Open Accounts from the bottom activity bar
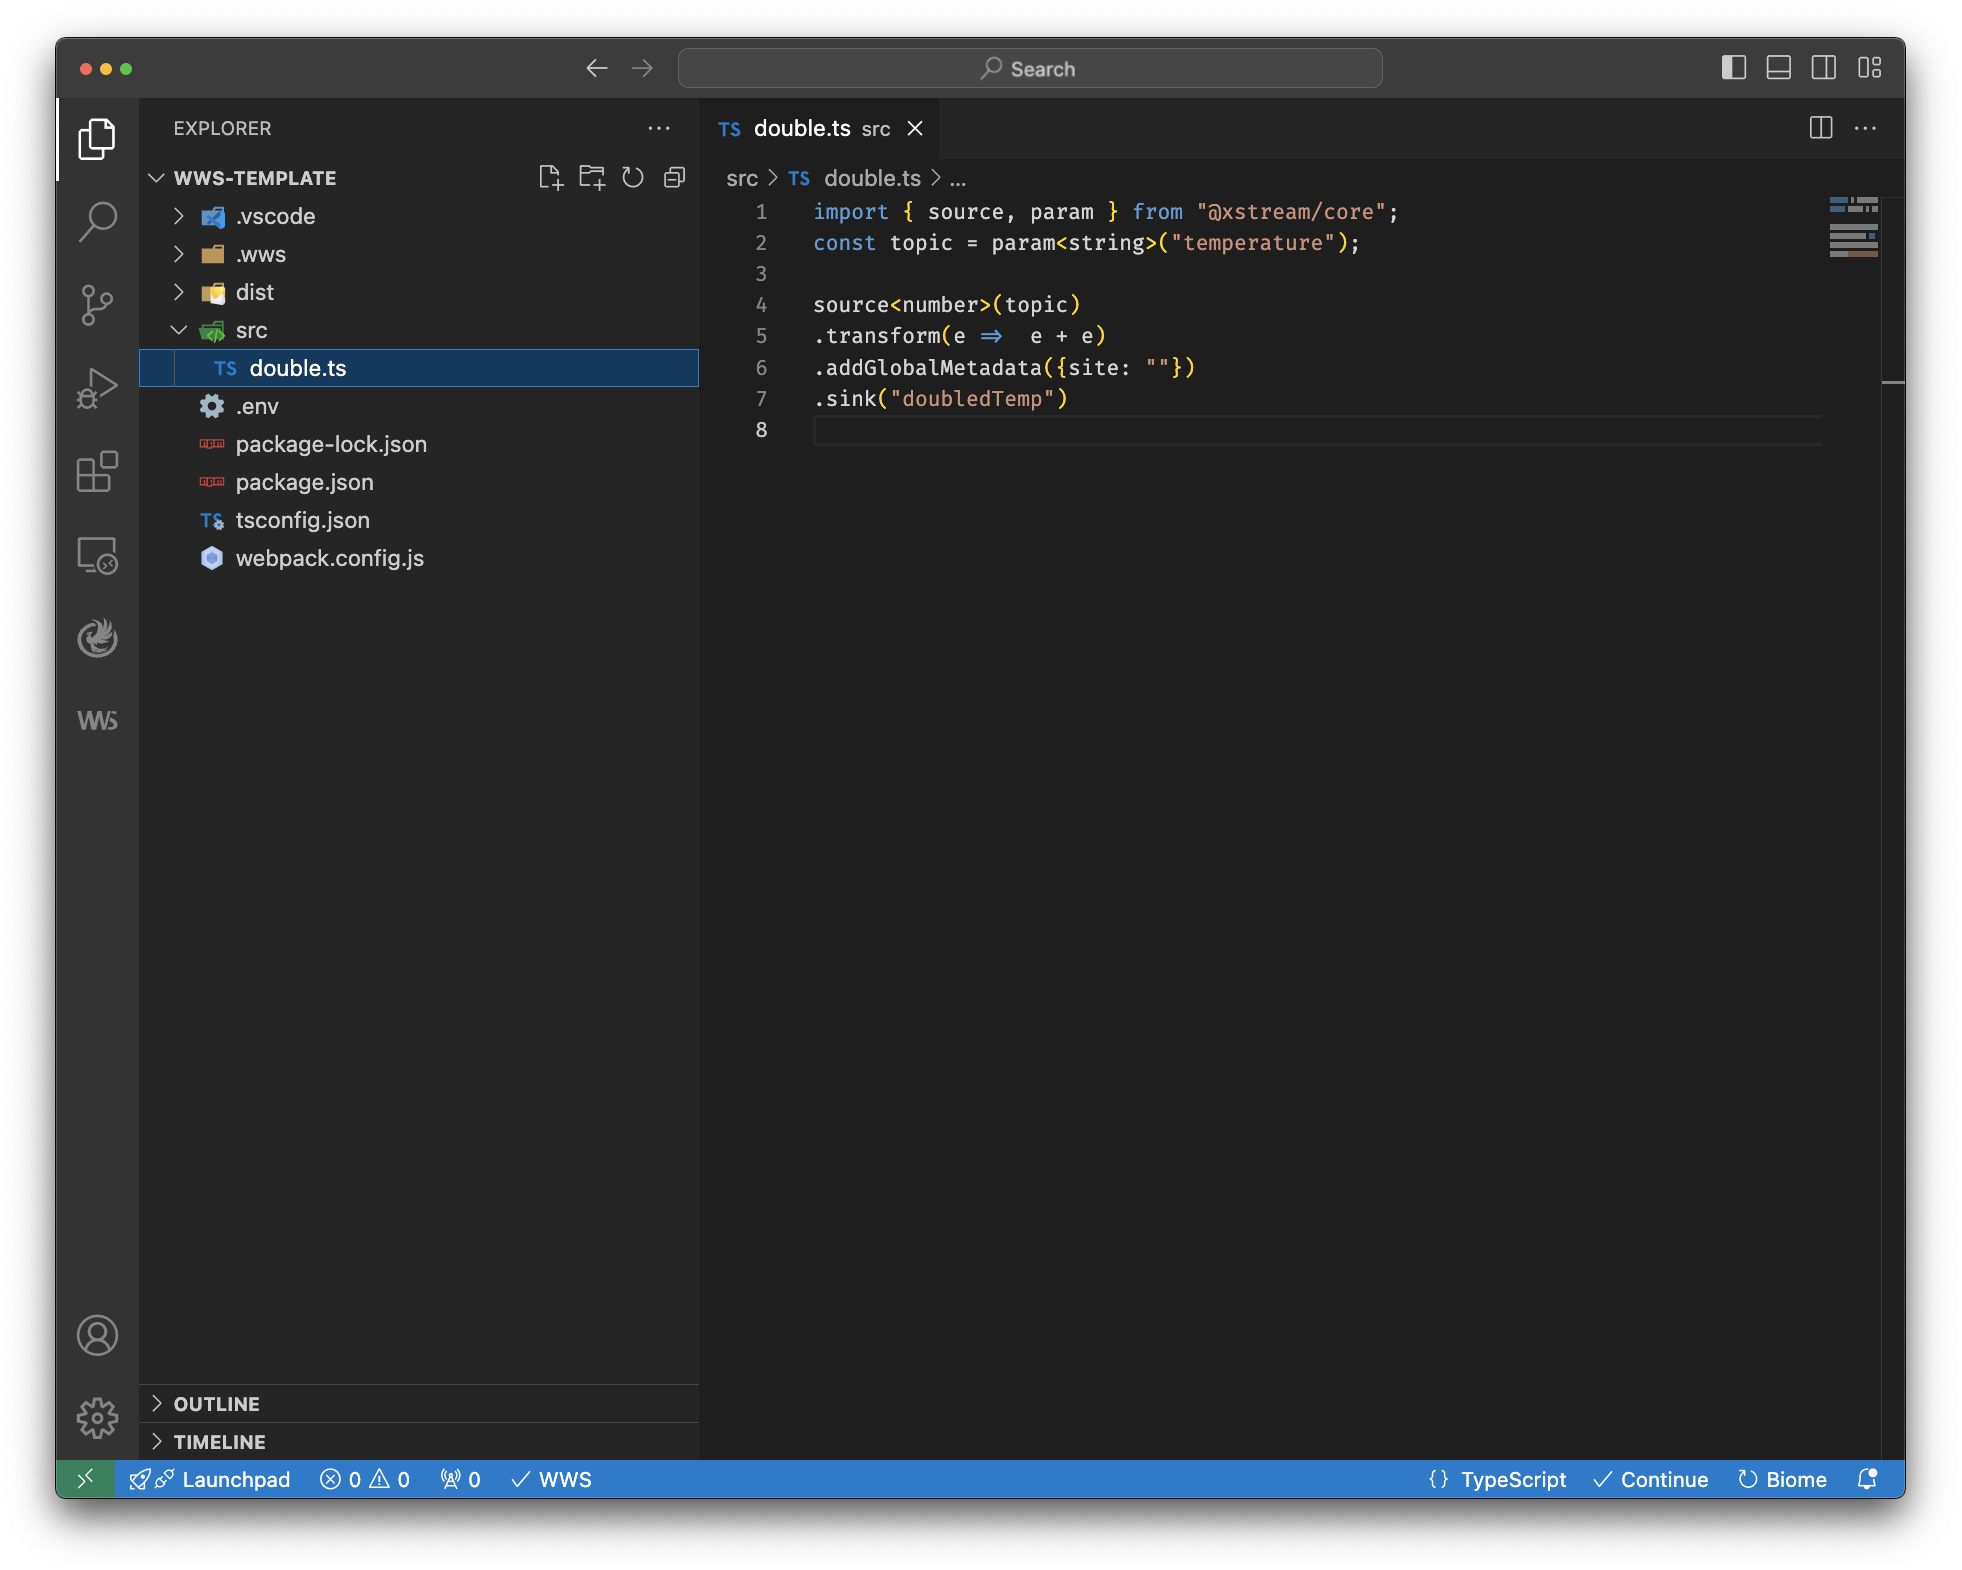This screenshot has width=1962, height=1570. click(97, 1336)
